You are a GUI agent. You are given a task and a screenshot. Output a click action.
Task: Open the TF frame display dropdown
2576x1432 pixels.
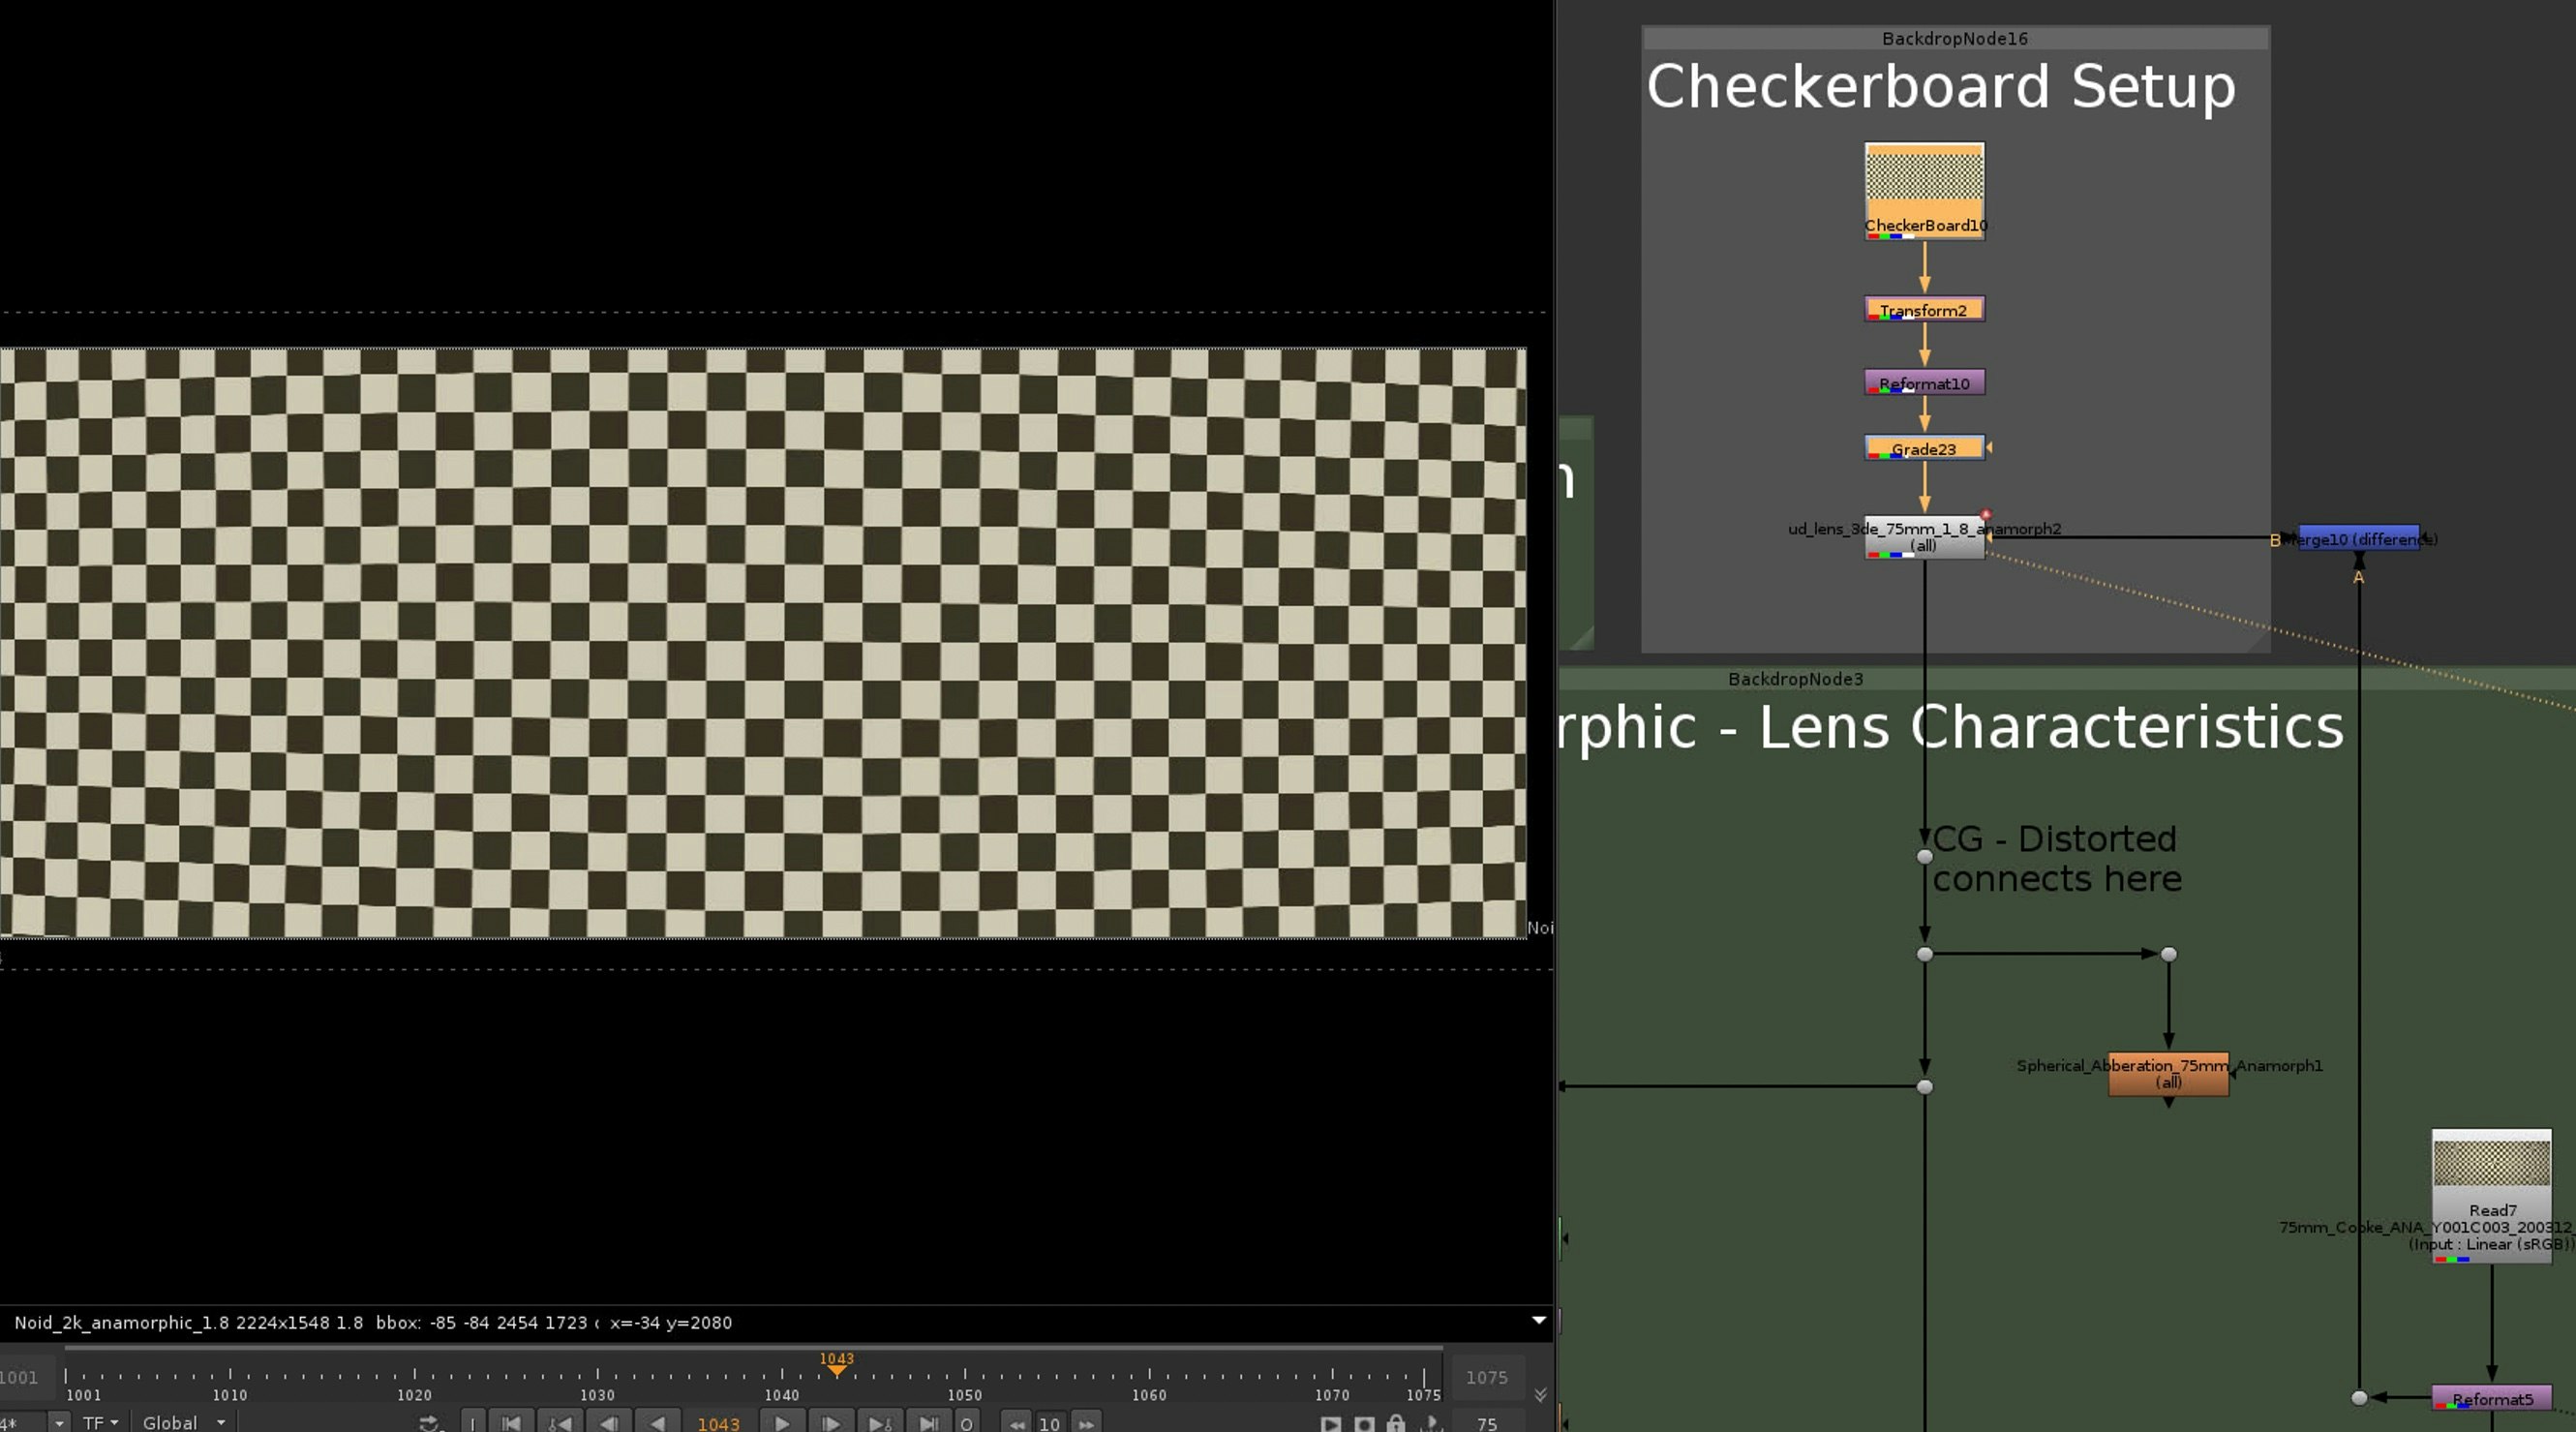(x=100, y=1422)
